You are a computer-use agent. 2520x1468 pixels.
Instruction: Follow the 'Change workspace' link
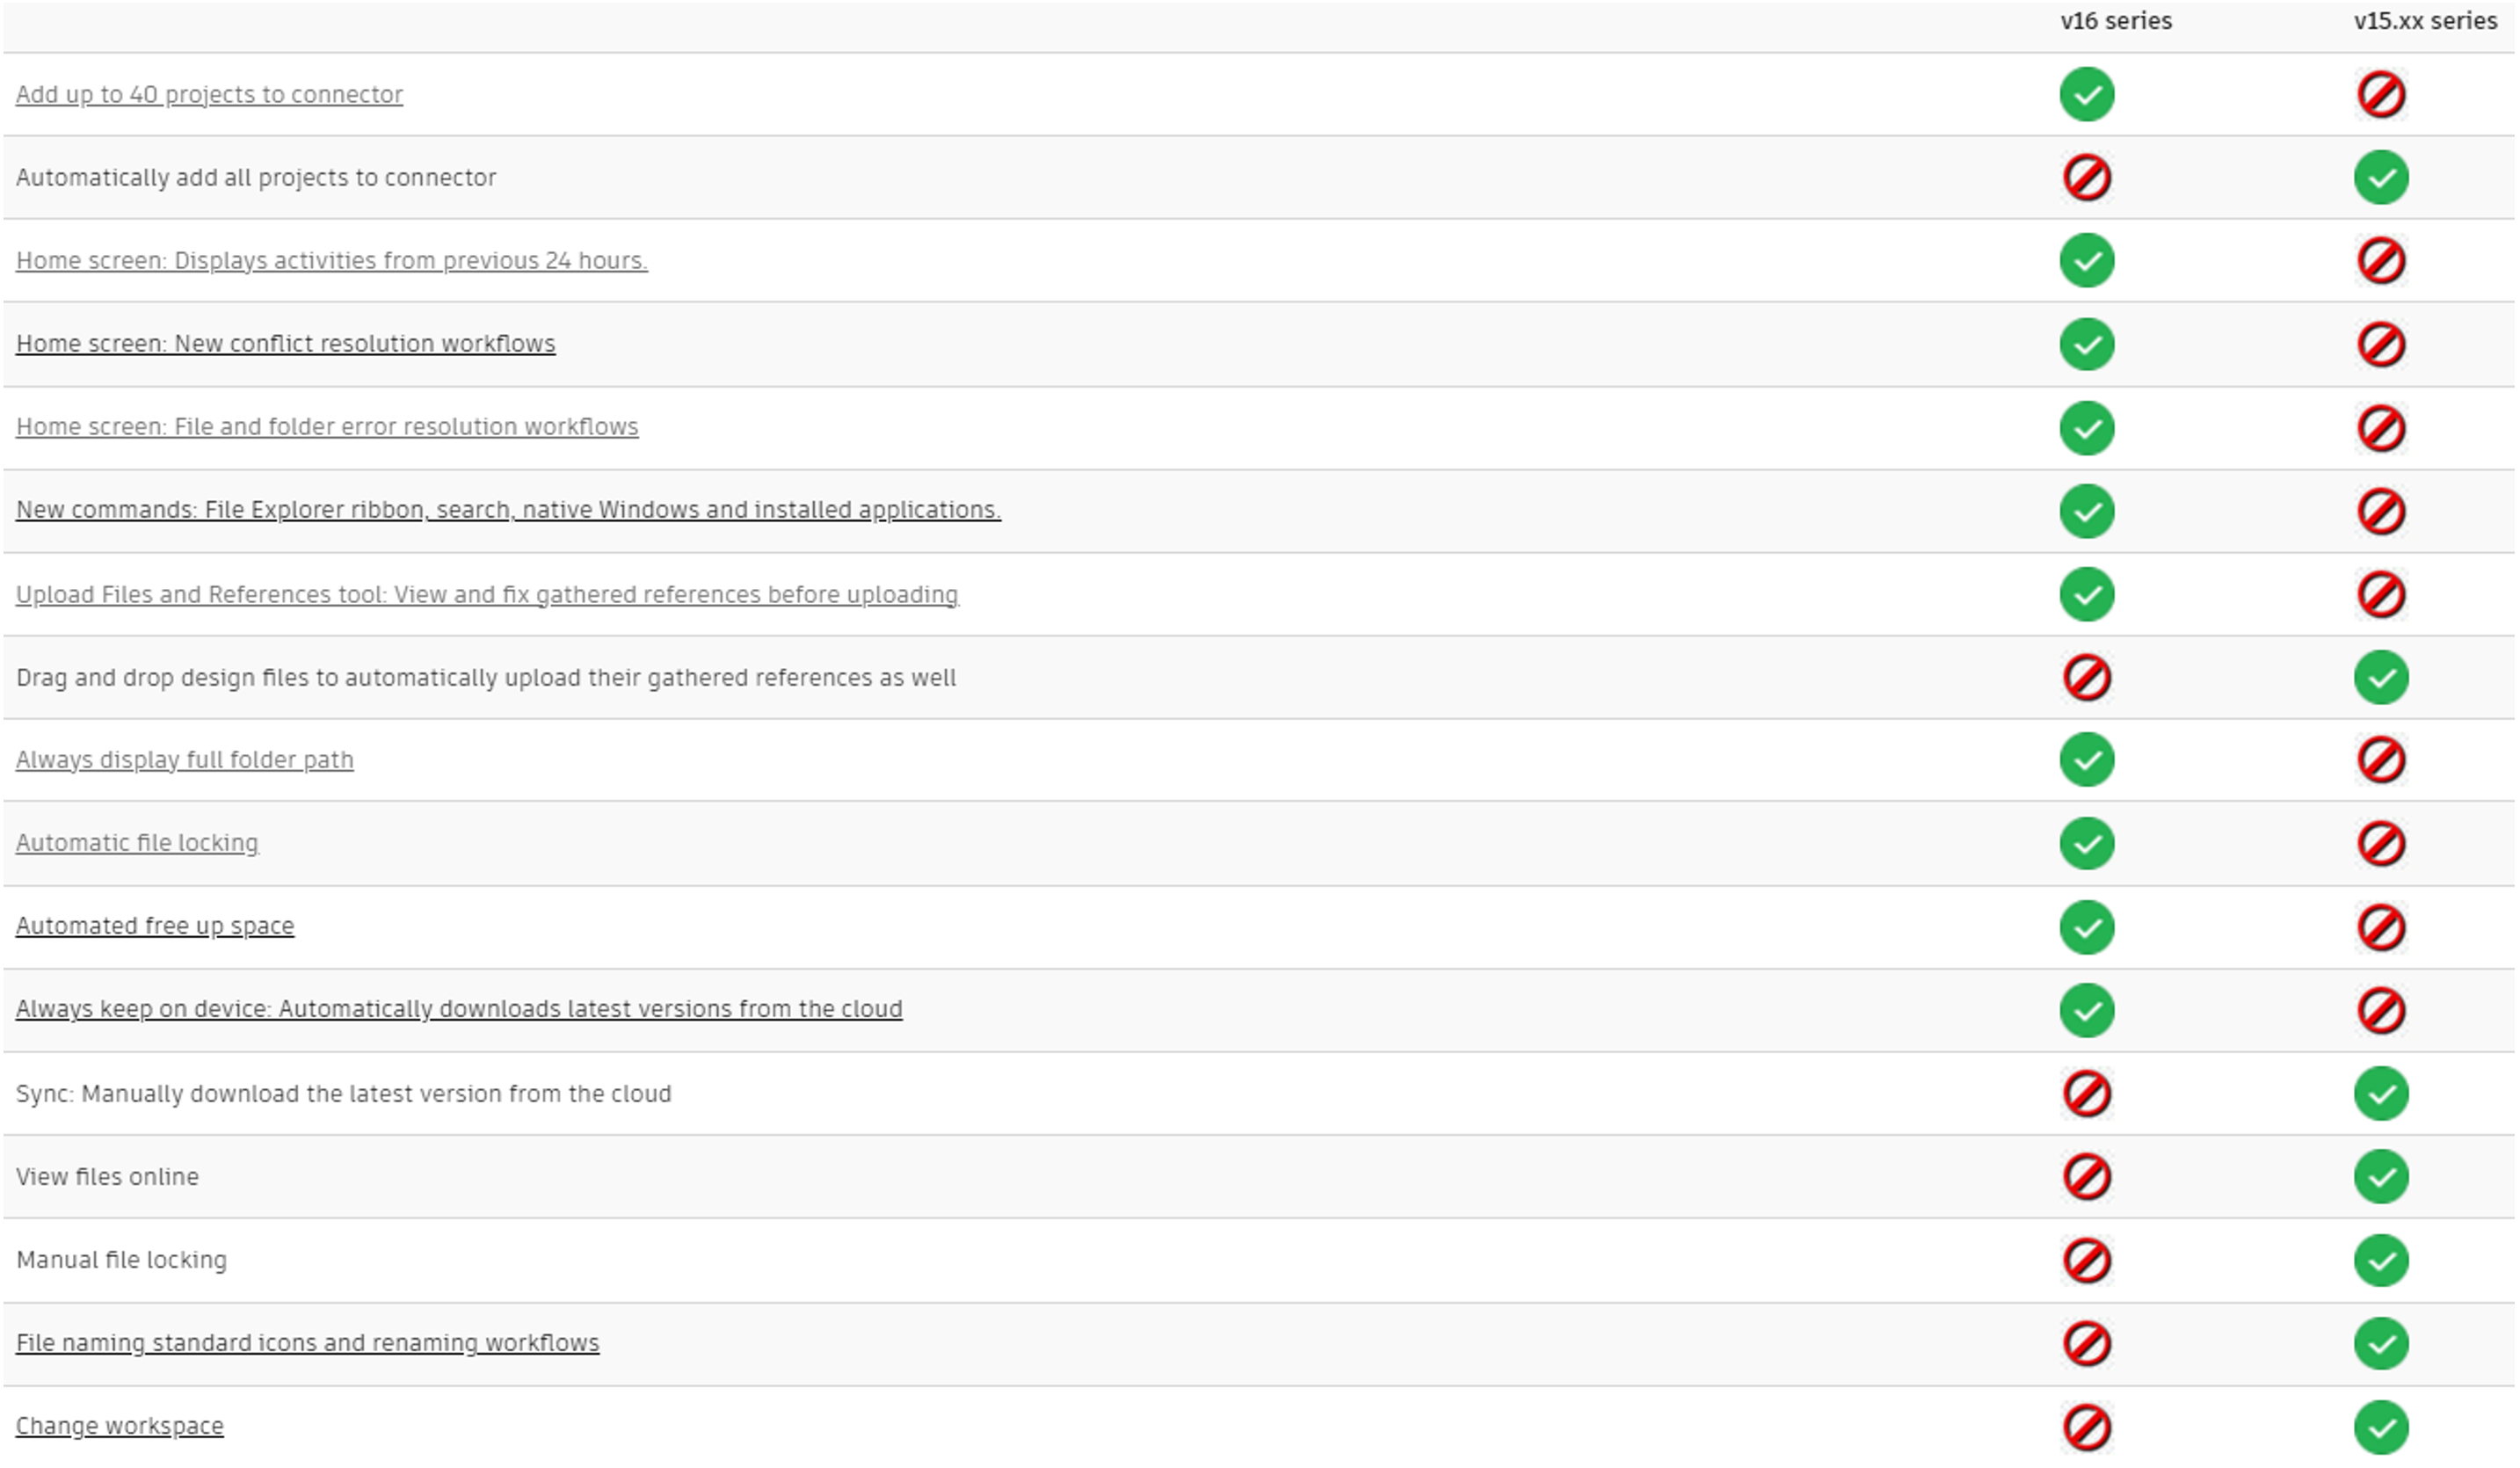(x=120, y=1425)
